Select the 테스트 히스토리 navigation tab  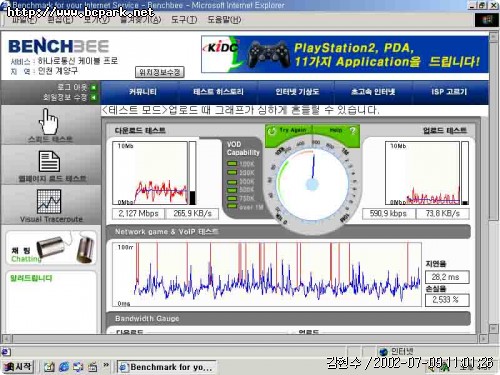[x=218, y=92]
